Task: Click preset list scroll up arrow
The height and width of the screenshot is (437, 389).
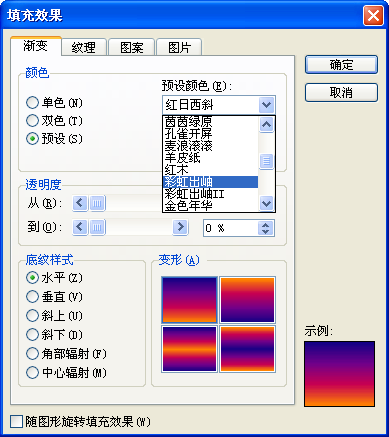Action: coord(266,125)
